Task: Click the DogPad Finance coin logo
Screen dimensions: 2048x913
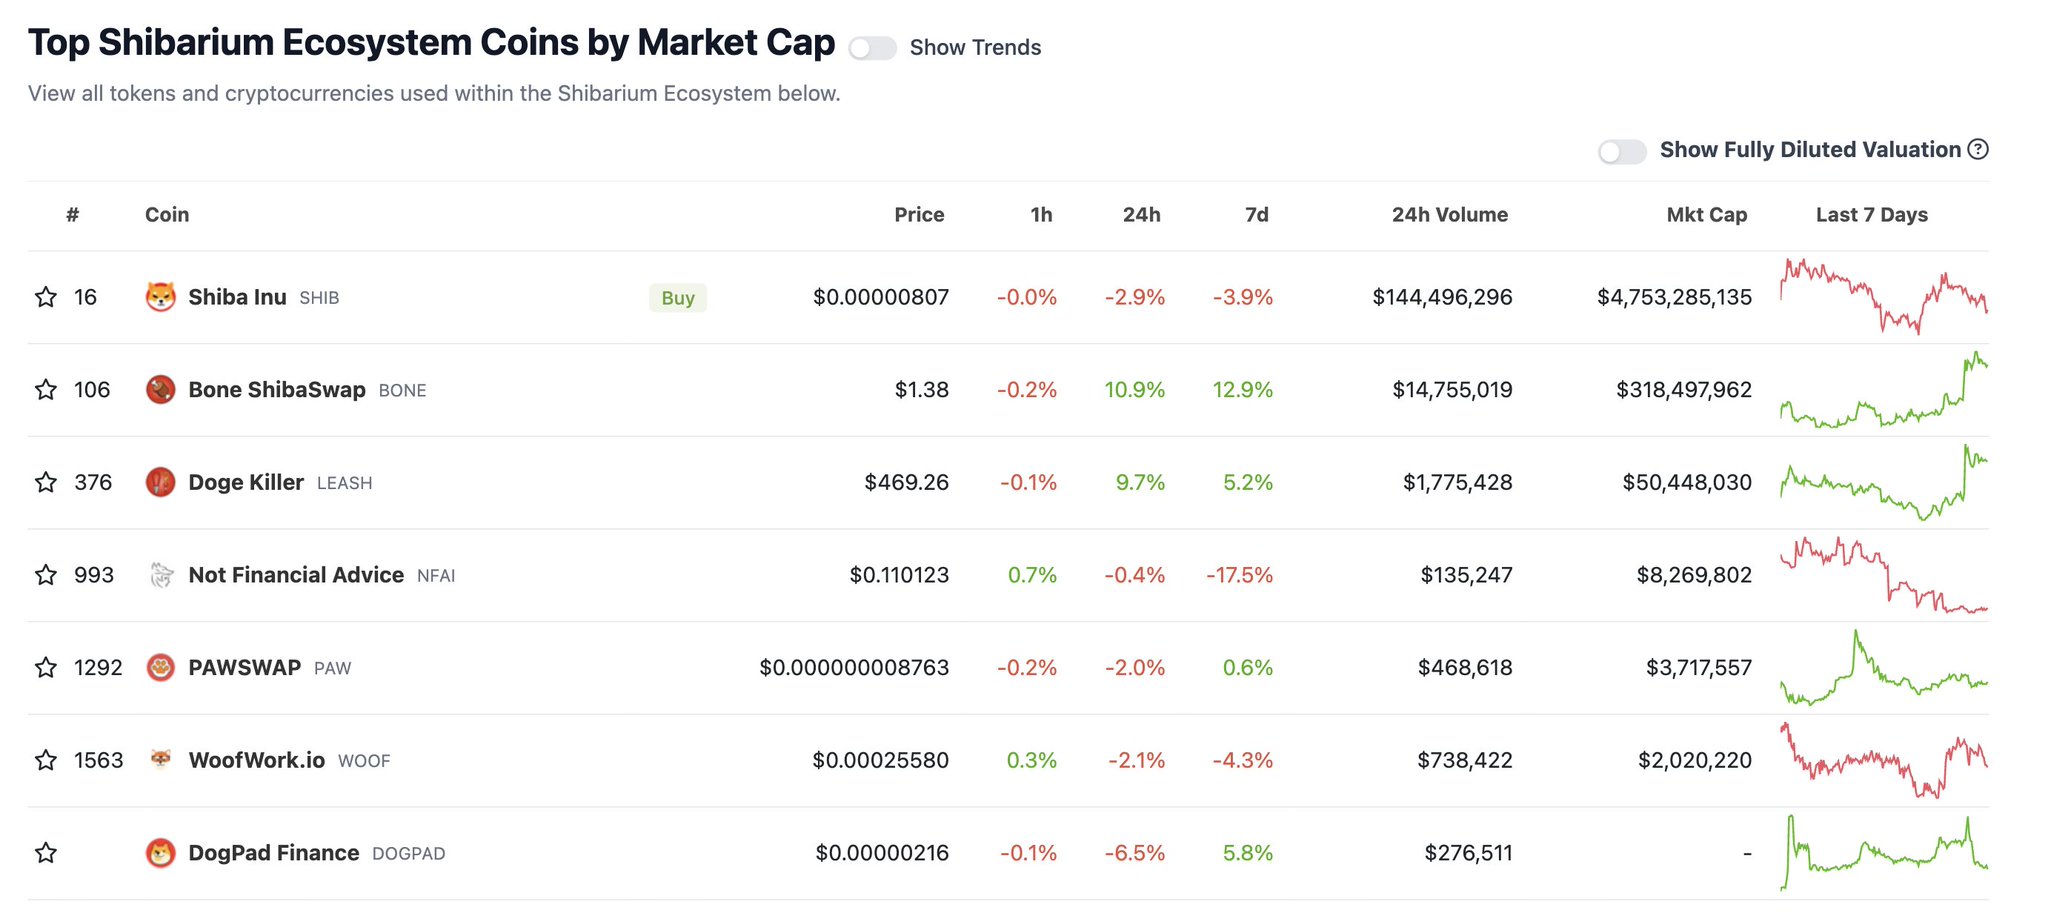Action: pos(160,853)
